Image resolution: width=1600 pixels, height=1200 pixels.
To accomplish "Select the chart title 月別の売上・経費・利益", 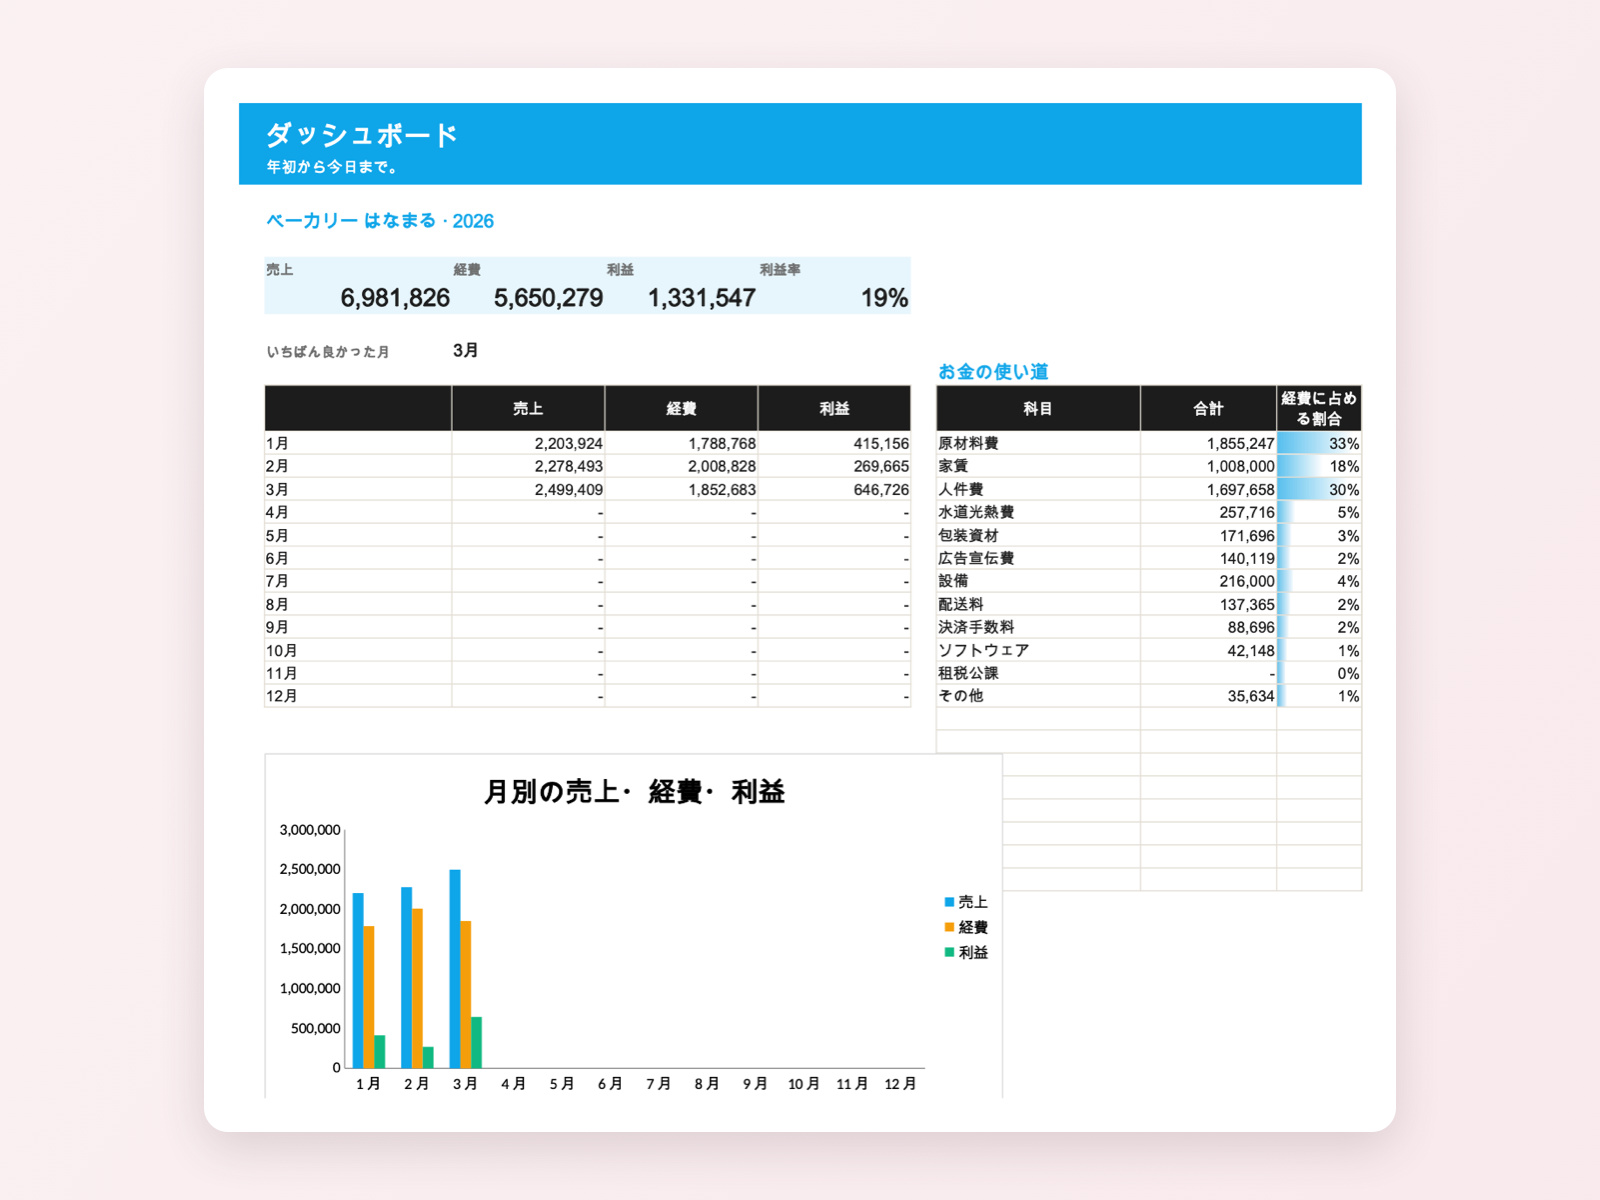I will pyautogui.click(x=634, y=792).
